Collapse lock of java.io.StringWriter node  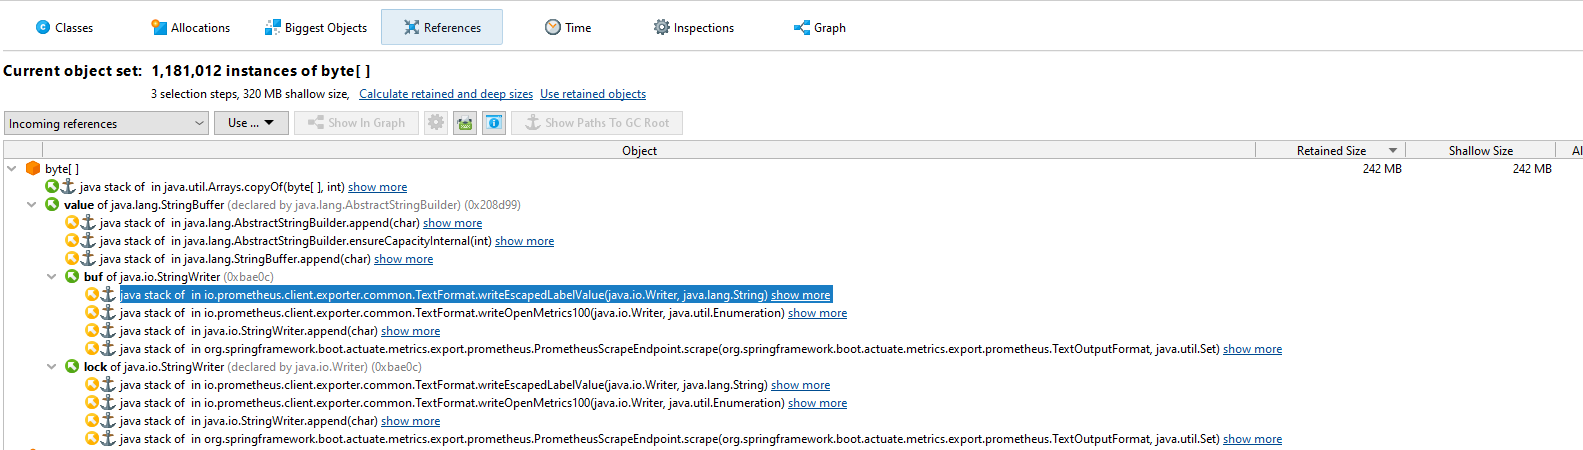pyautogui.click(x=52, y=367)
